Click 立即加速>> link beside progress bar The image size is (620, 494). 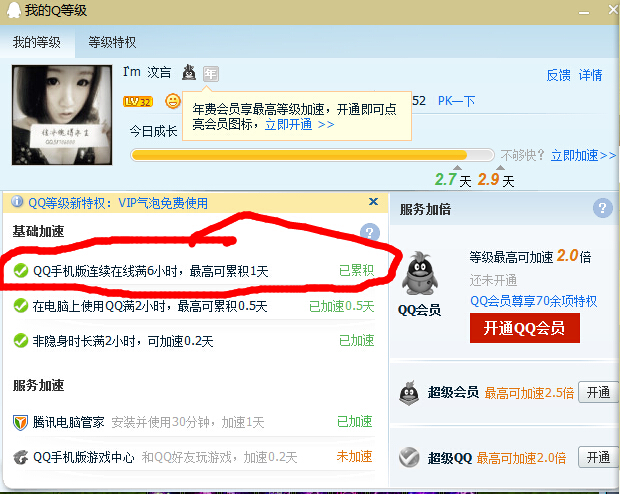pyautogui.click(x=583, y=155)
